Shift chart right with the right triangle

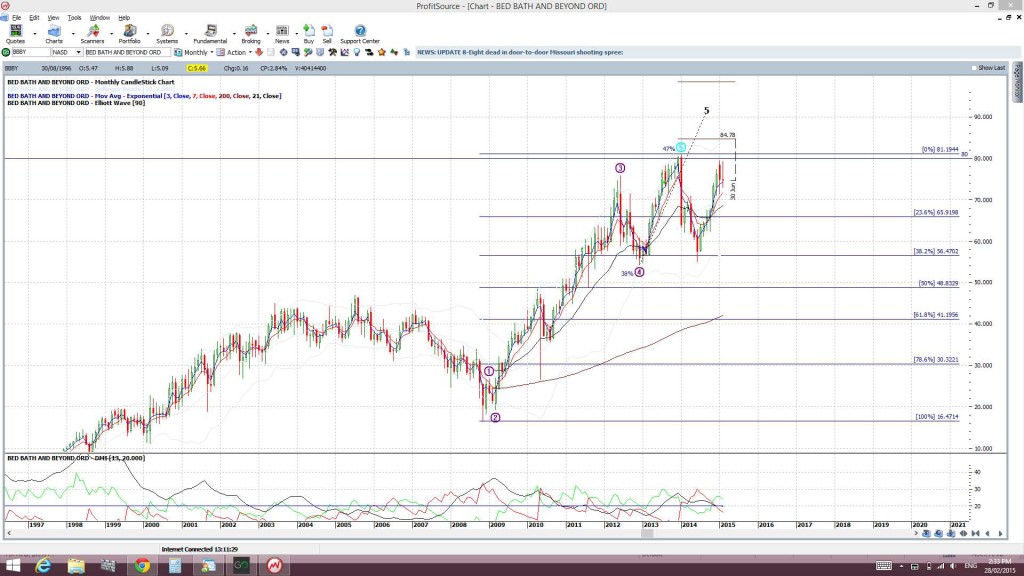coord(1000,534)
